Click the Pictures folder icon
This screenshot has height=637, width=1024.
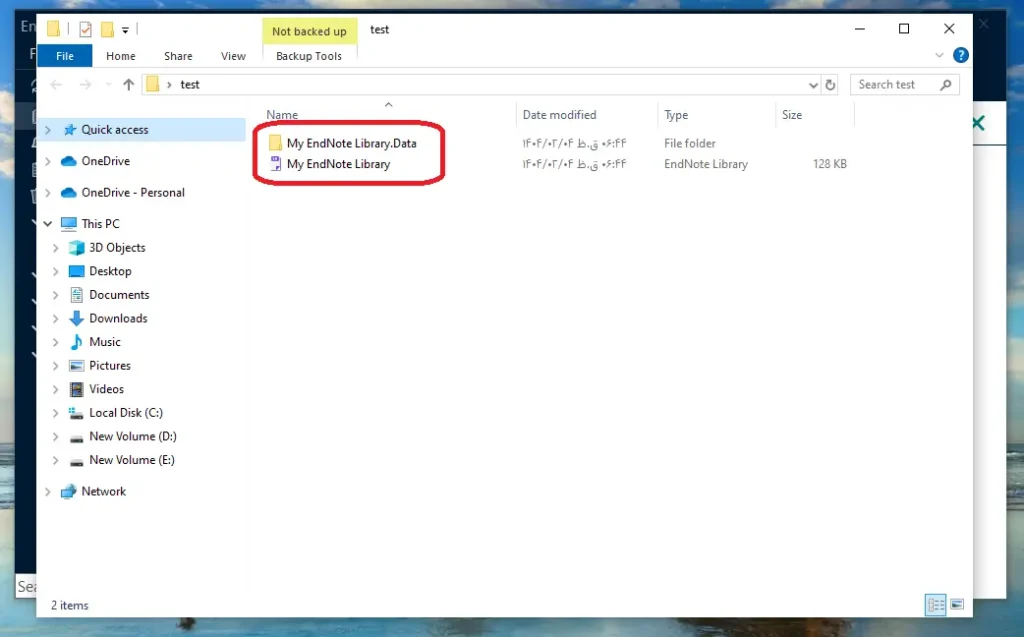click(76, 365)
